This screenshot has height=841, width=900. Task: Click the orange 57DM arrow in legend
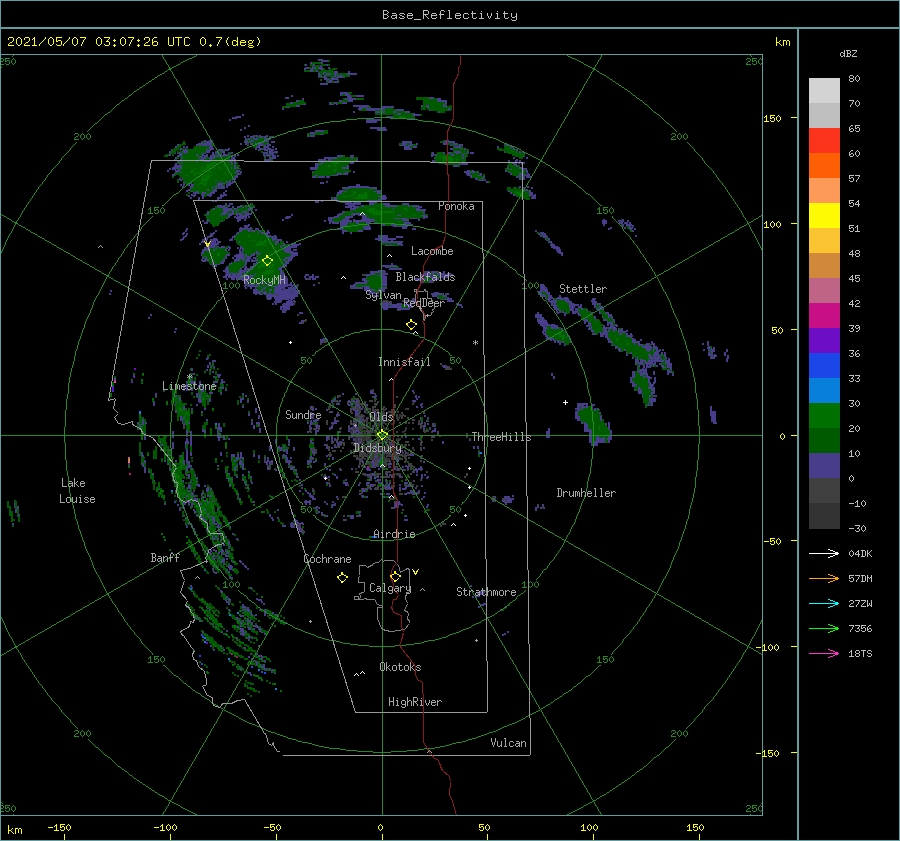tap(824, 579)
